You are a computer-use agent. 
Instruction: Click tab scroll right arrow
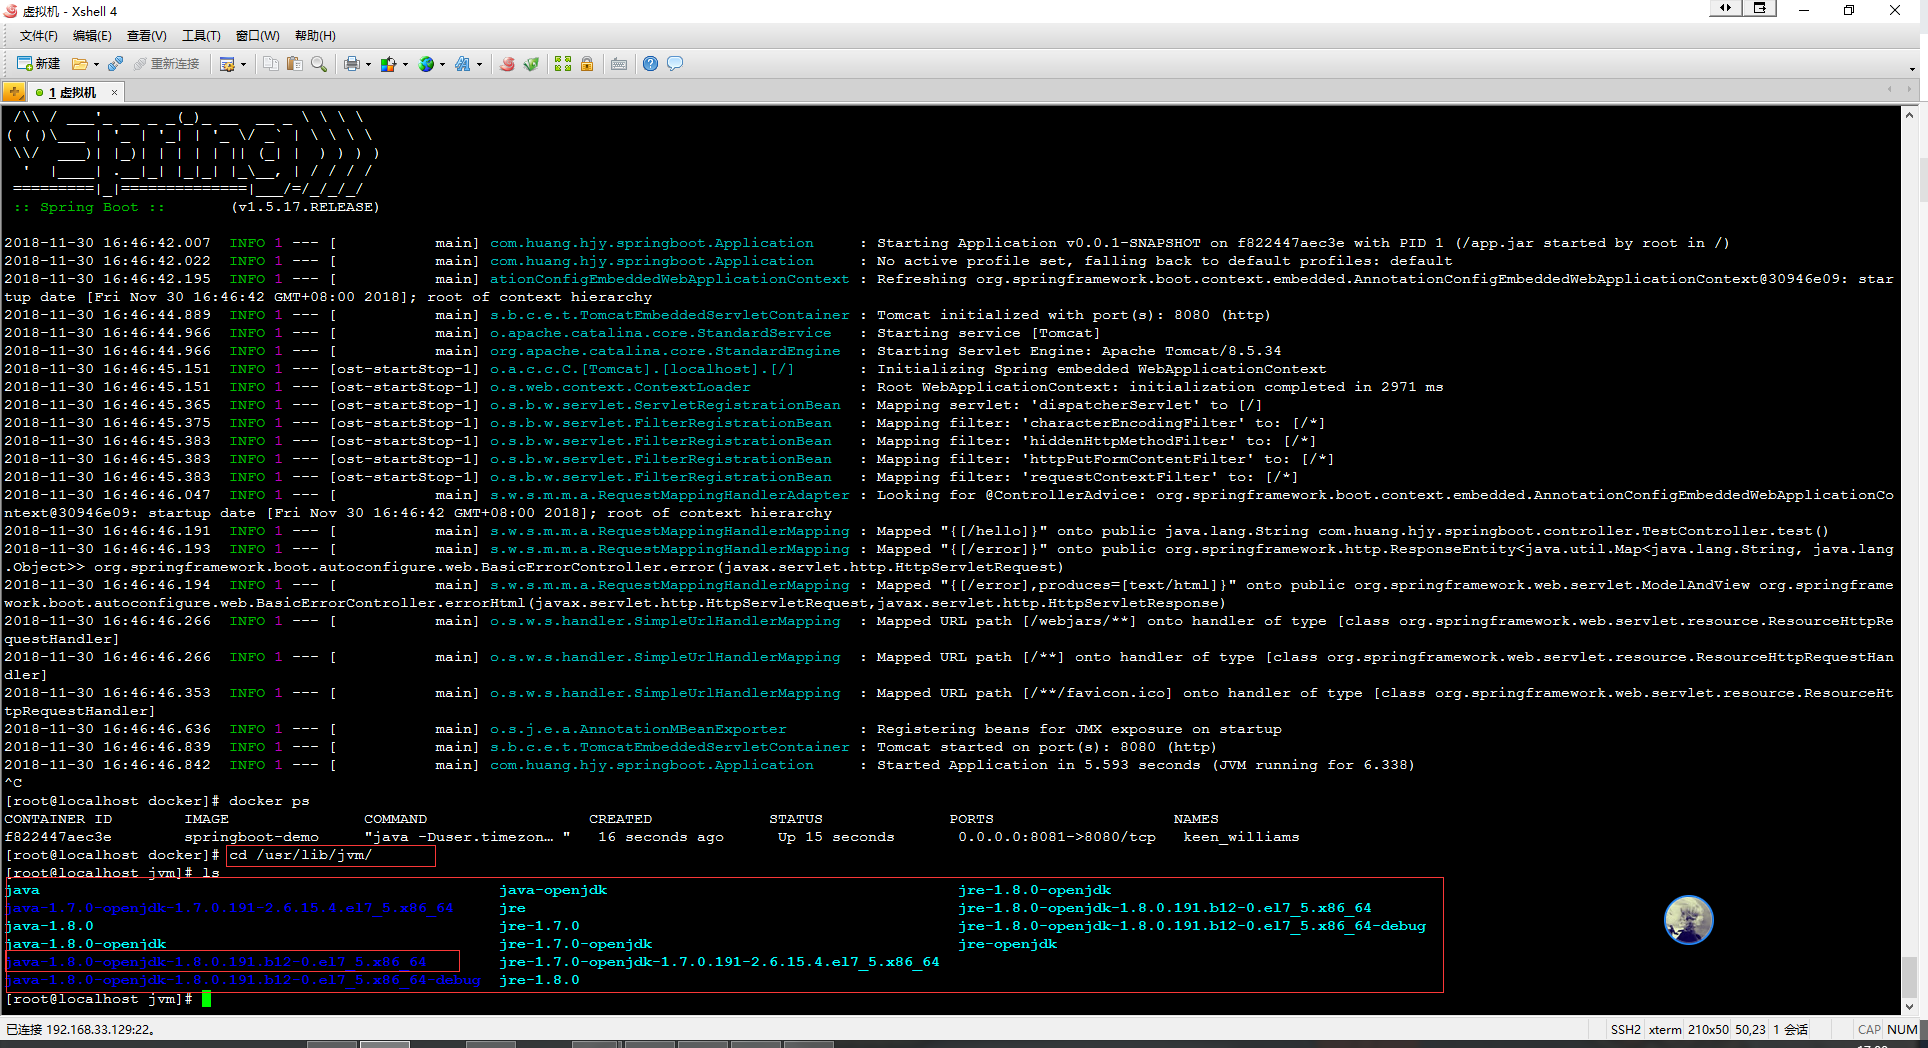click(1909, 91)
